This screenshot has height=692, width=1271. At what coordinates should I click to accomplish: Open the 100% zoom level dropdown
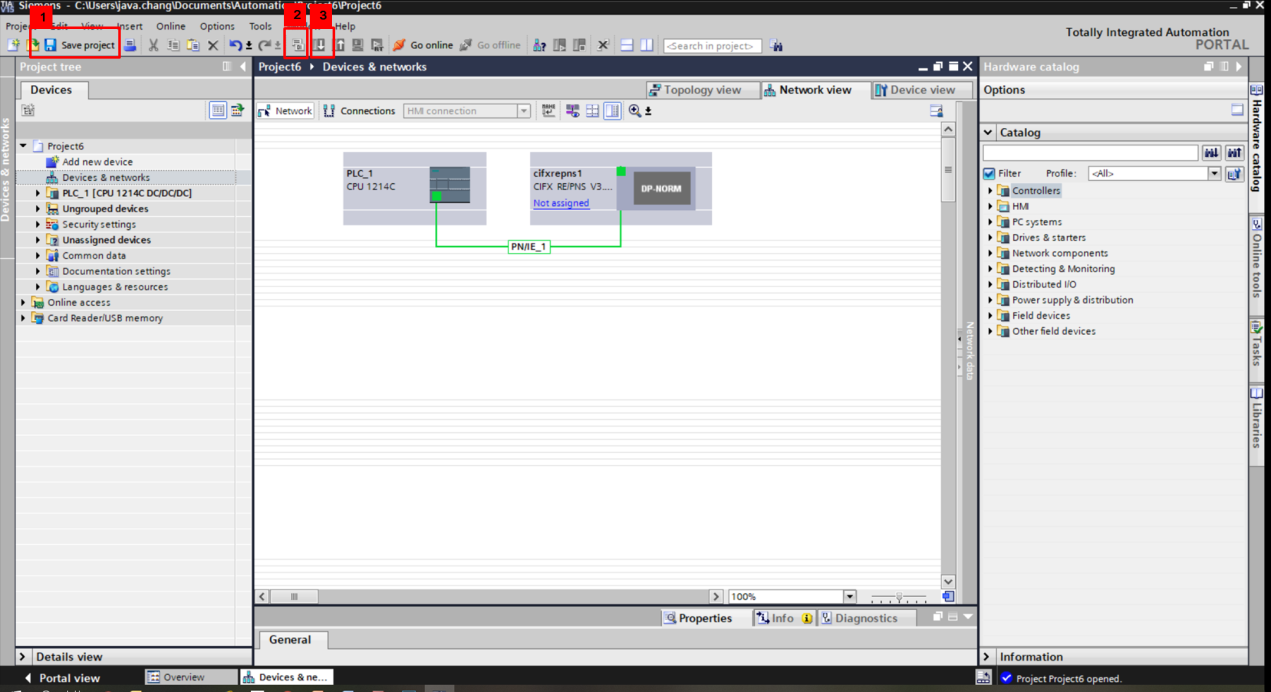click(x=850, y=596)
